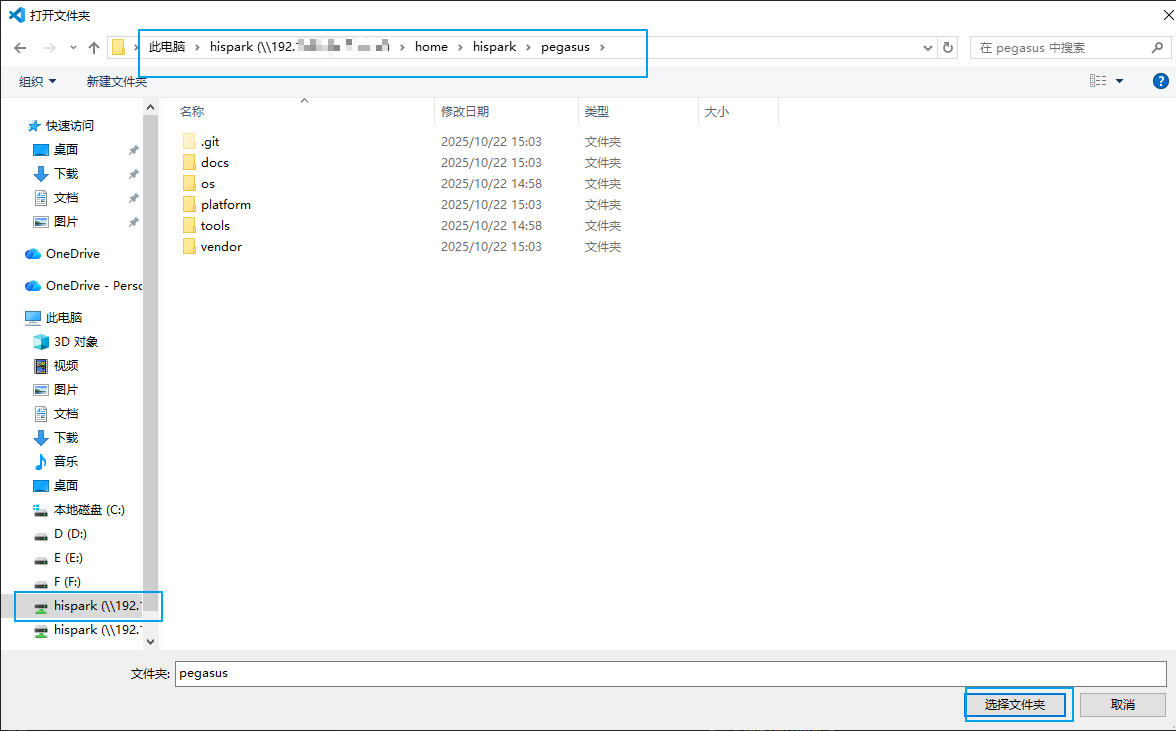Open the recent locations dropdown arrow

click(73, 48)
